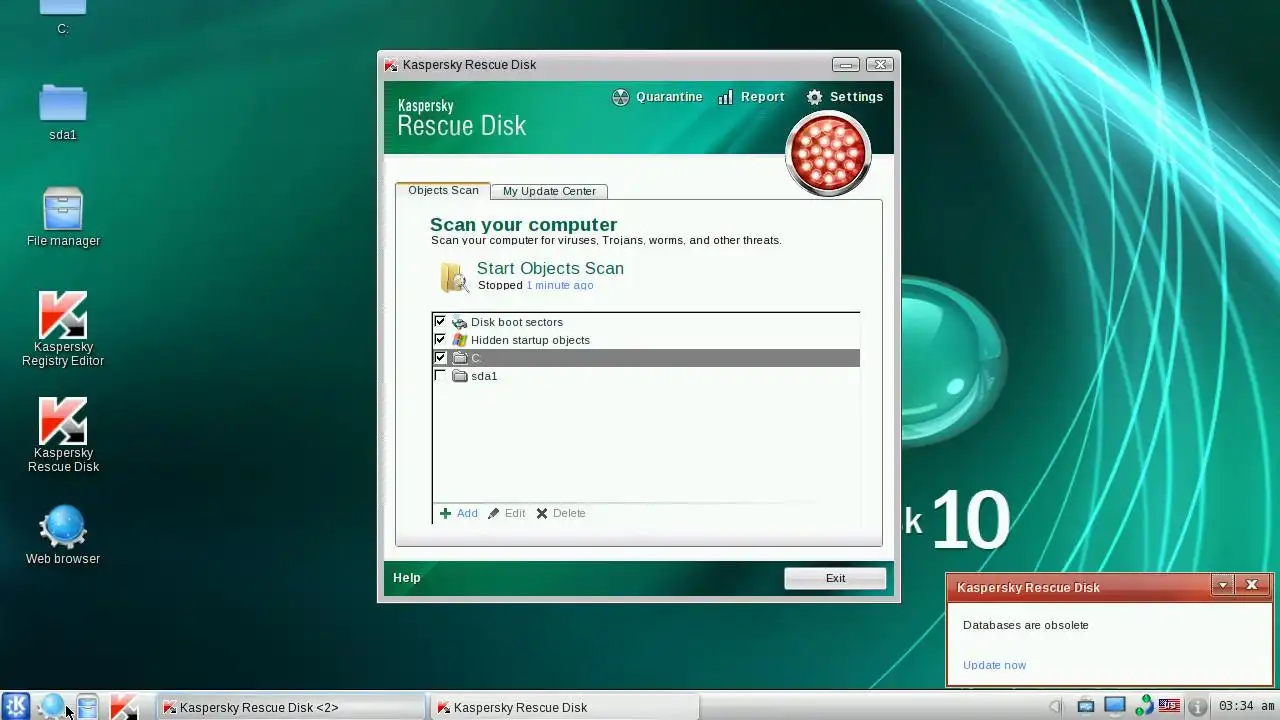
Task: Click the Hidden startup objects Windows icon
Action: click(459, 340)
